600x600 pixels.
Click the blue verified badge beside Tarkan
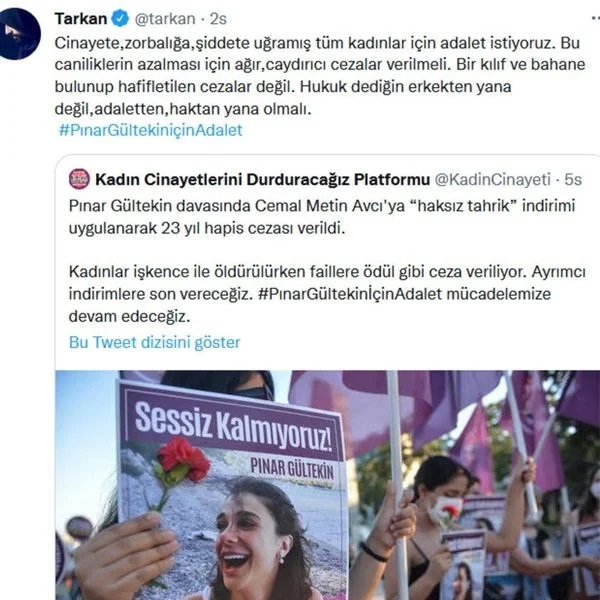click(x=120, y=18)
